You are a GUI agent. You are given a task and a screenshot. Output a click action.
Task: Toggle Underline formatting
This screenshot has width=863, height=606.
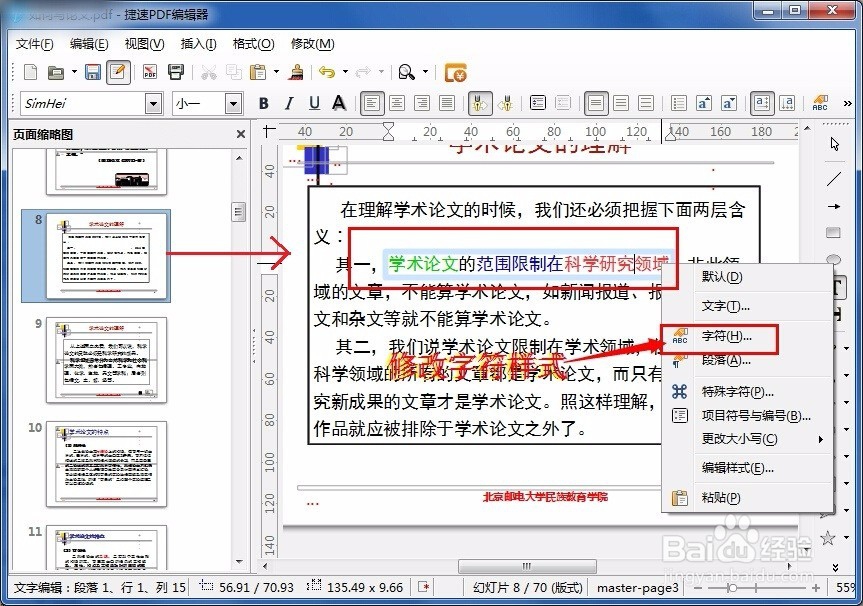coord(314,103)
